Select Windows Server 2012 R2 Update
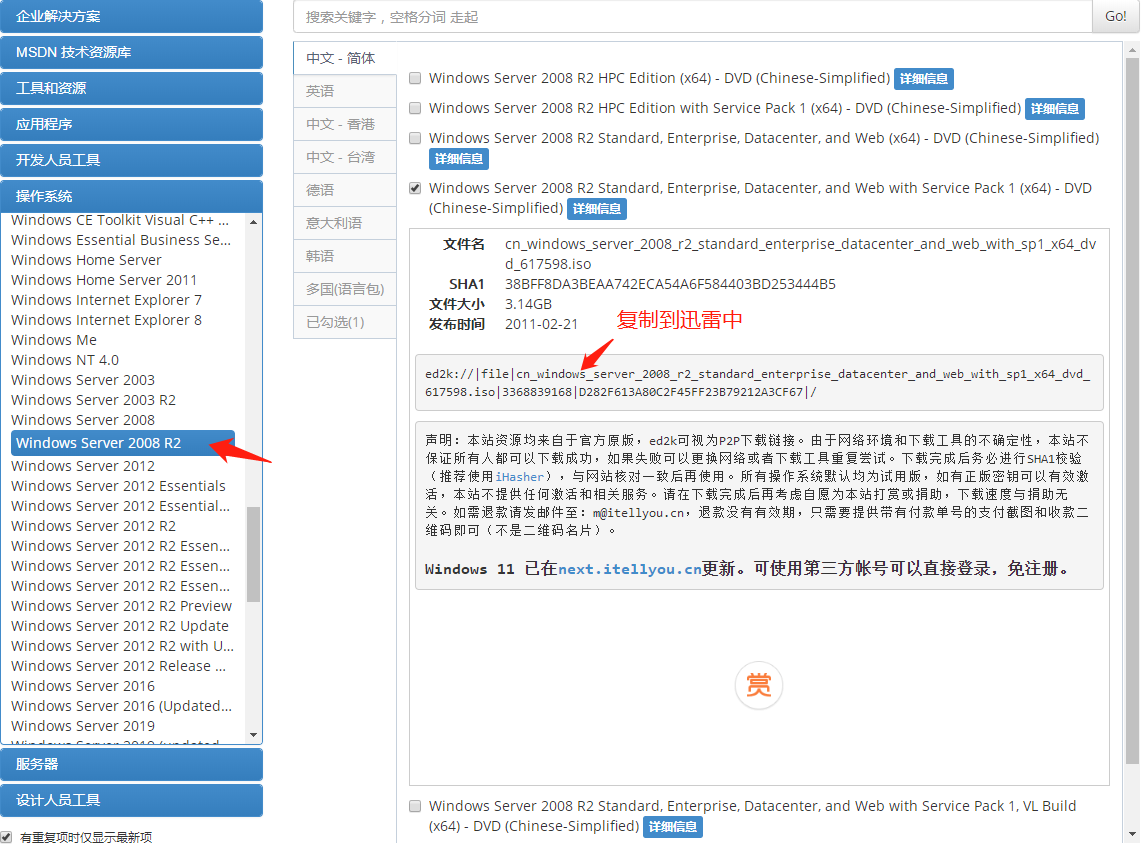The width and height of the screenshot is (1142, 845). [x=119, y=626]
